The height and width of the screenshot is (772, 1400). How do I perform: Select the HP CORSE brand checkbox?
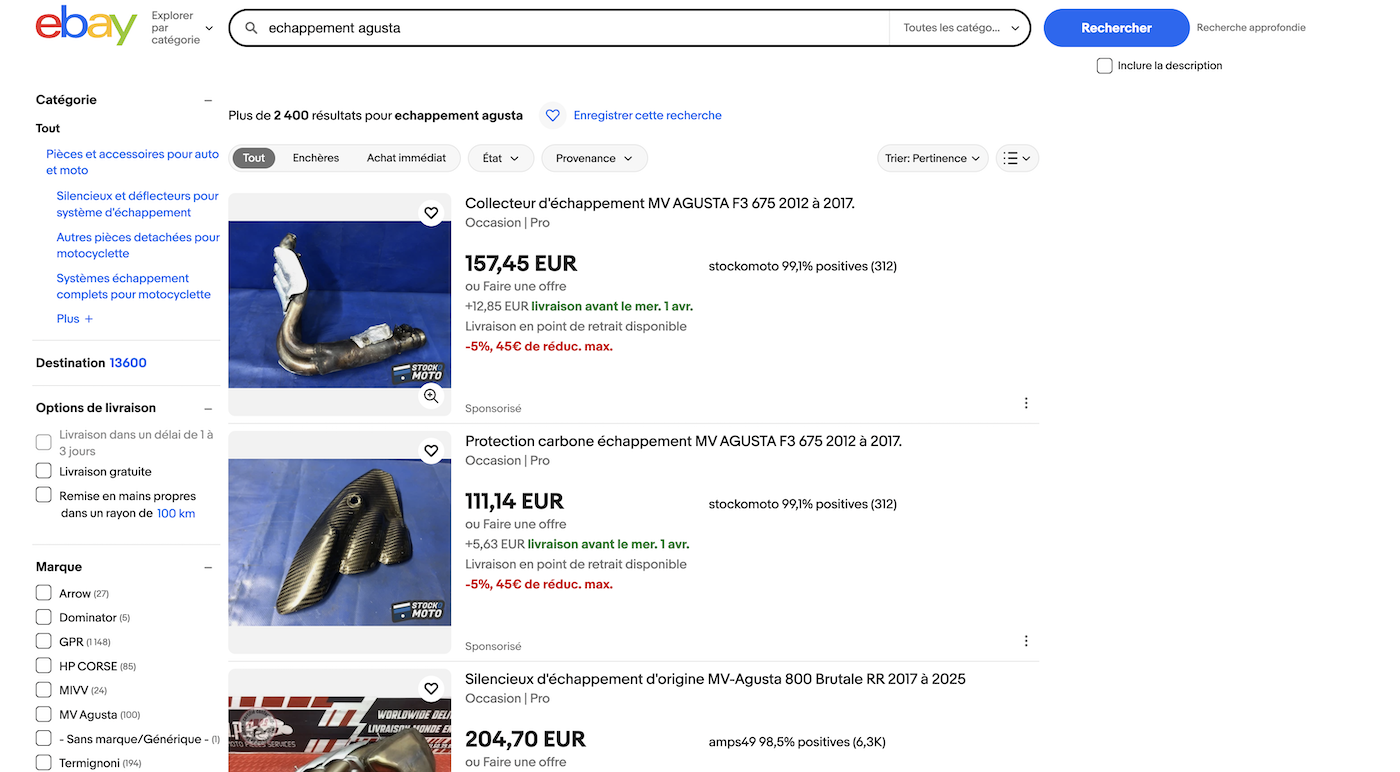click(x=43, y=665)
